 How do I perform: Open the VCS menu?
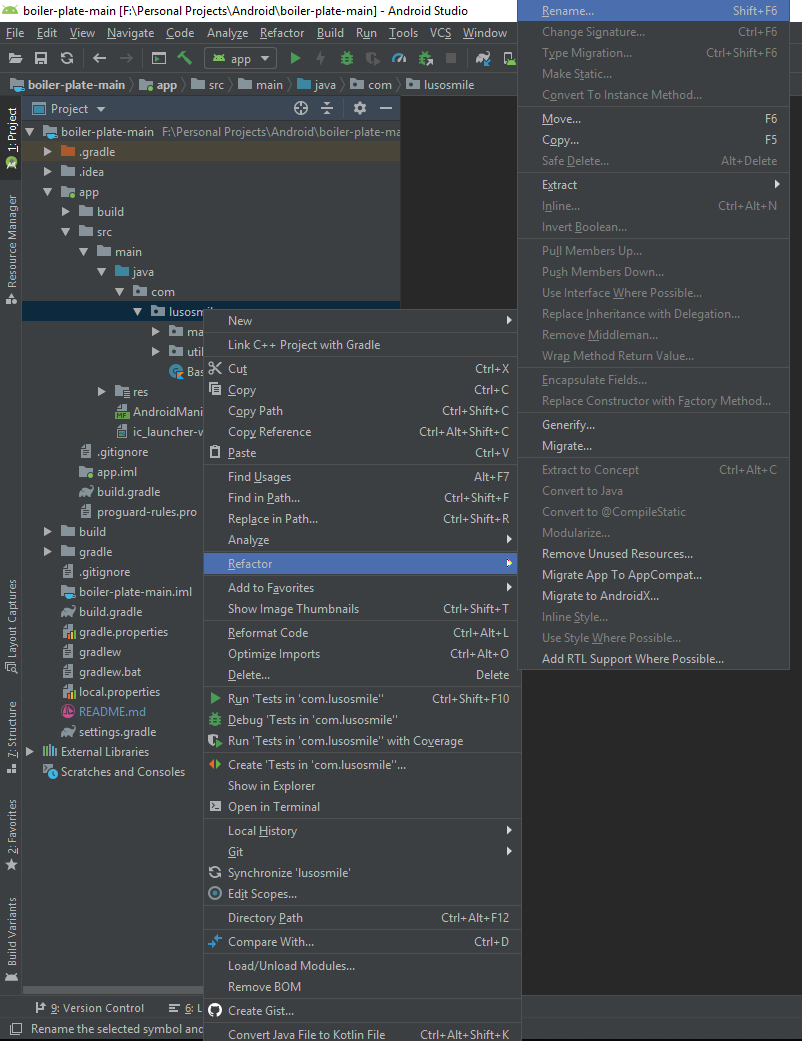point(440,33)
